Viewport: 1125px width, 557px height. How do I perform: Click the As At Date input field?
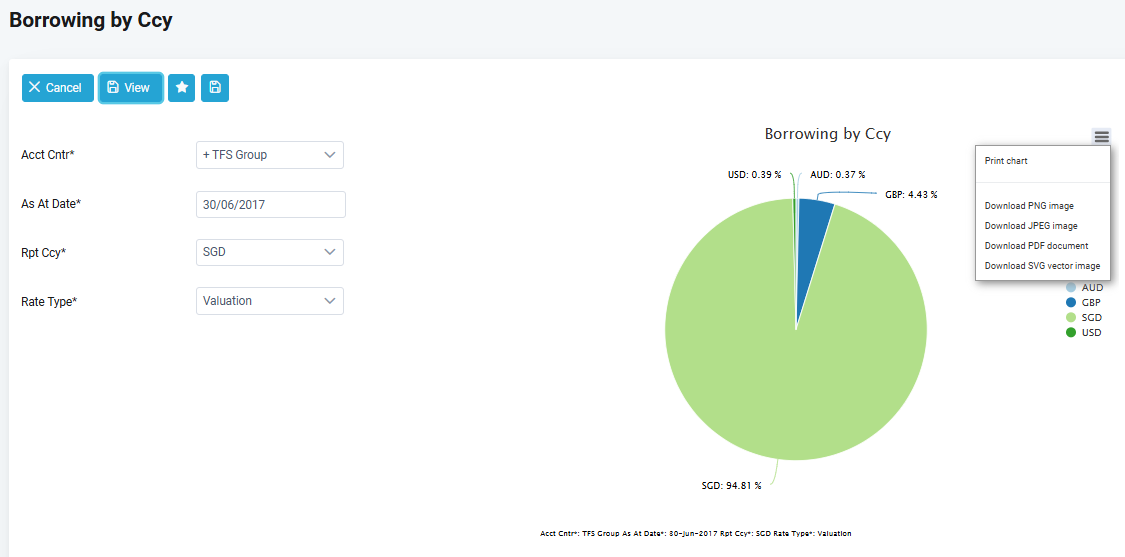click(270, 204)
